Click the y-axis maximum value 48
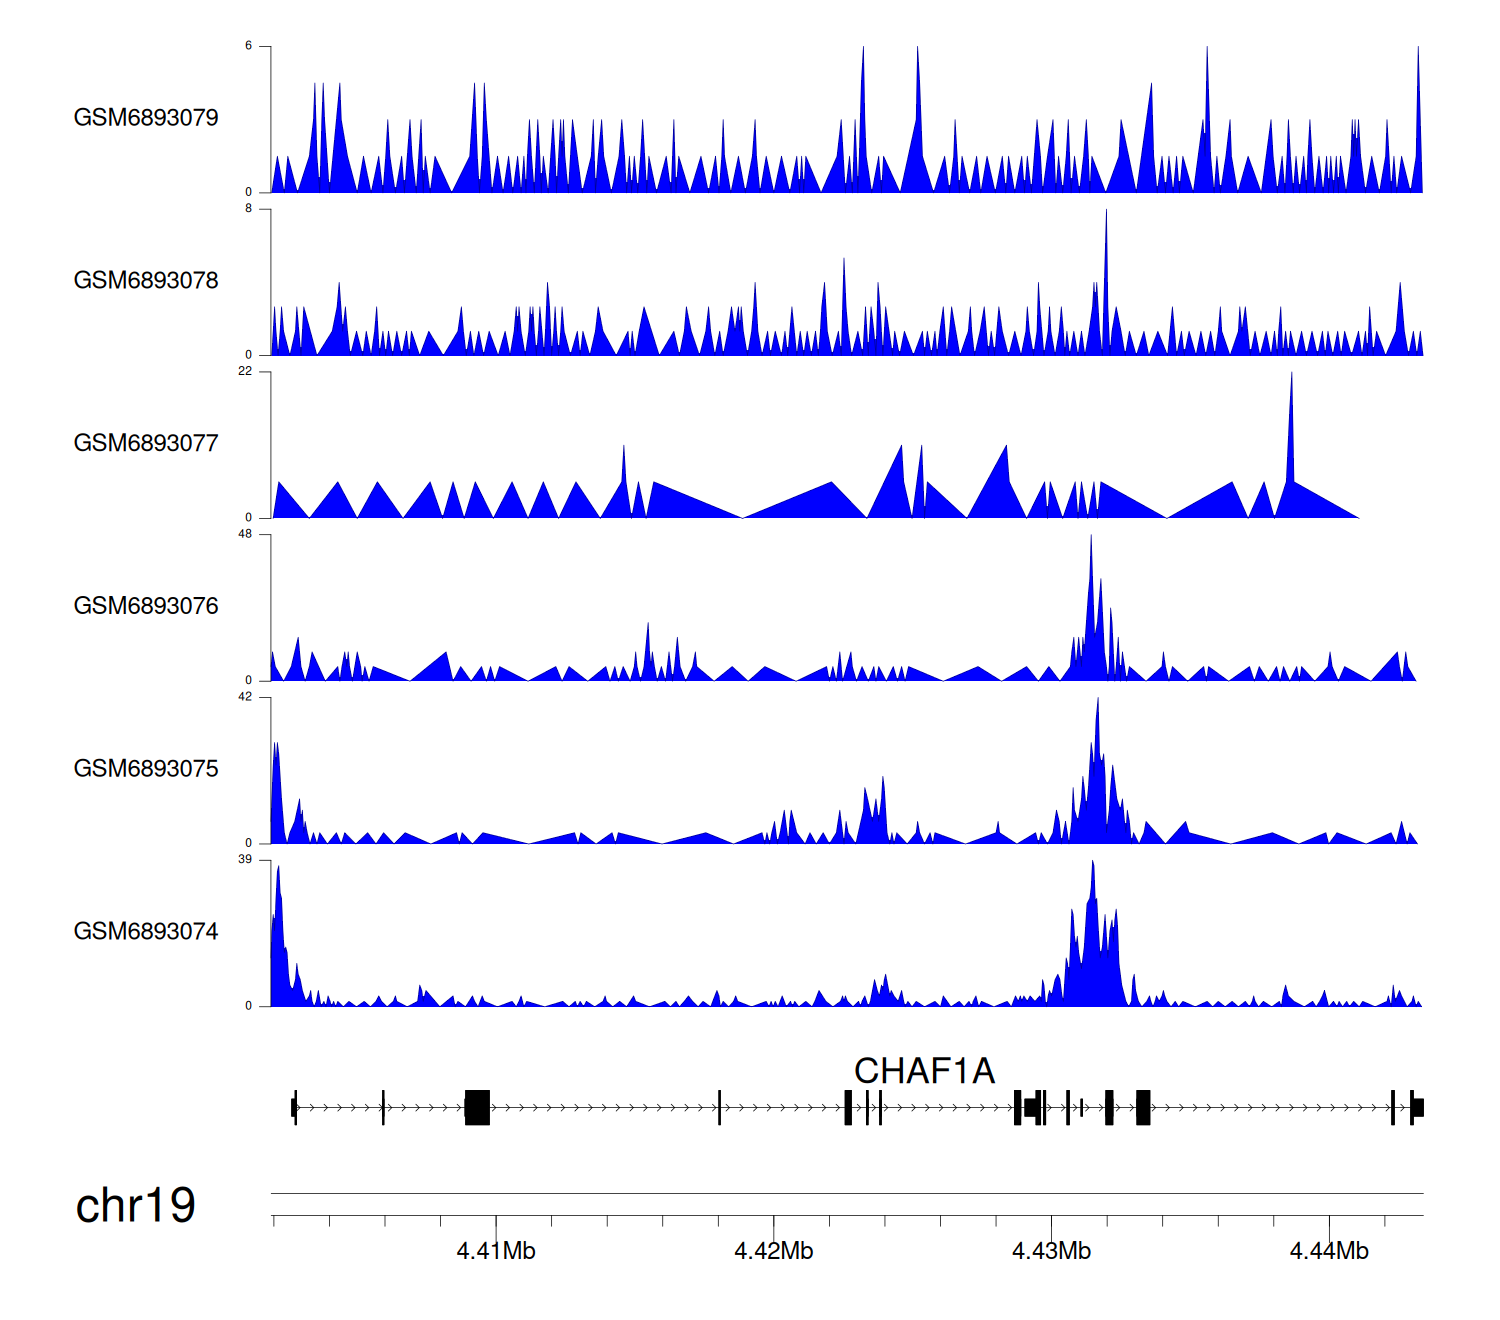 tap(245, 534)
